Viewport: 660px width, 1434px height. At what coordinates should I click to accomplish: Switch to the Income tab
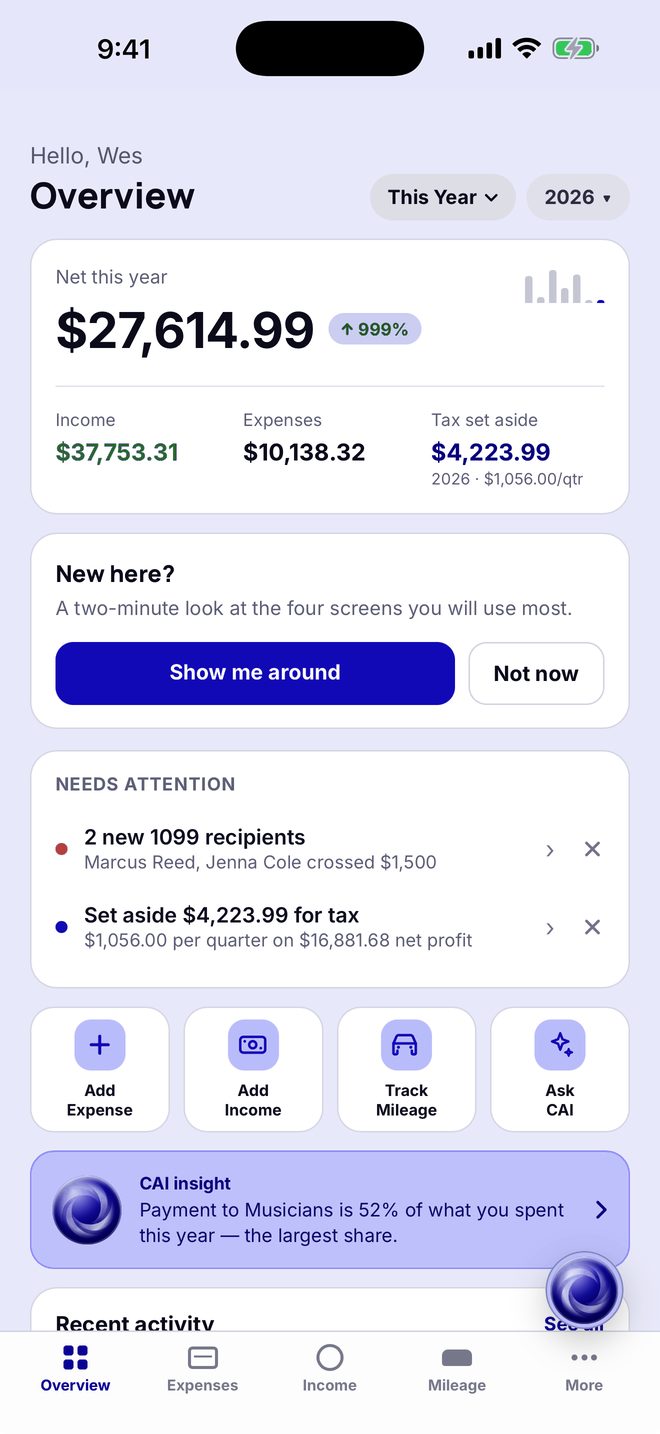(x=330, y=1369)
